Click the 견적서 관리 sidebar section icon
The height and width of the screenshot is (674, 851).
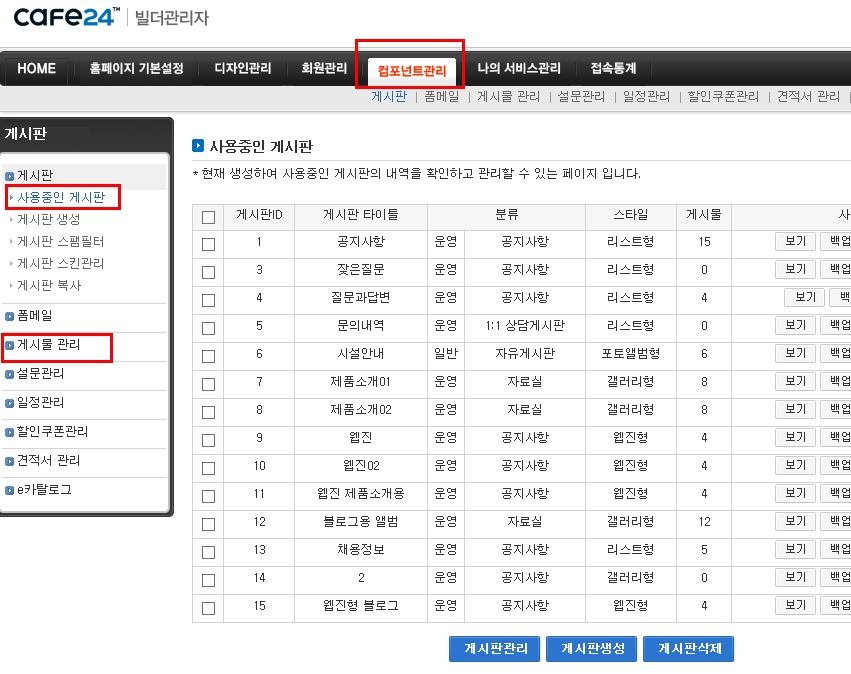pos(10,461)
